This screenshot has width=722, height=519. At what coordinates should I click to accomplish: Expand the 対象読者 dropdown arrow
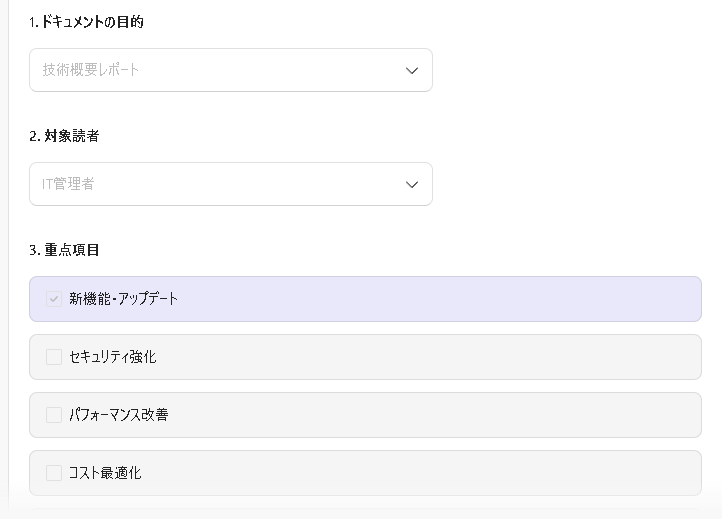pyautogui.click(x=411, y=184)
